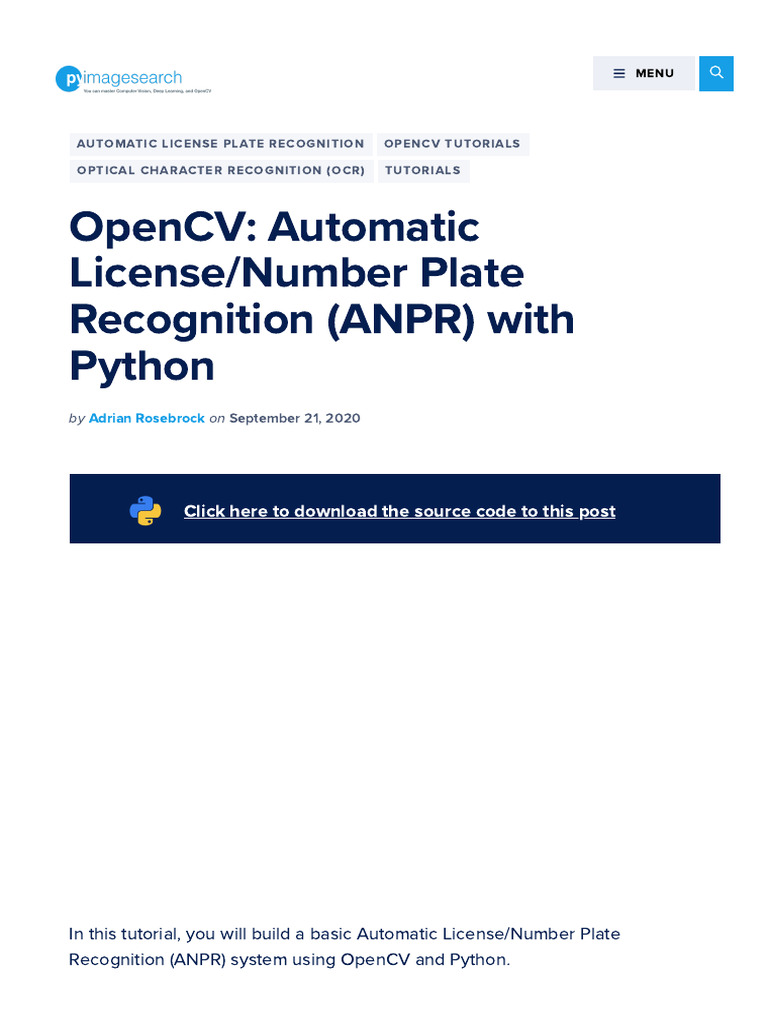768x1024 pixels.
Task: Click the PyImageSearch tagline text under logo
Action: 147,91
